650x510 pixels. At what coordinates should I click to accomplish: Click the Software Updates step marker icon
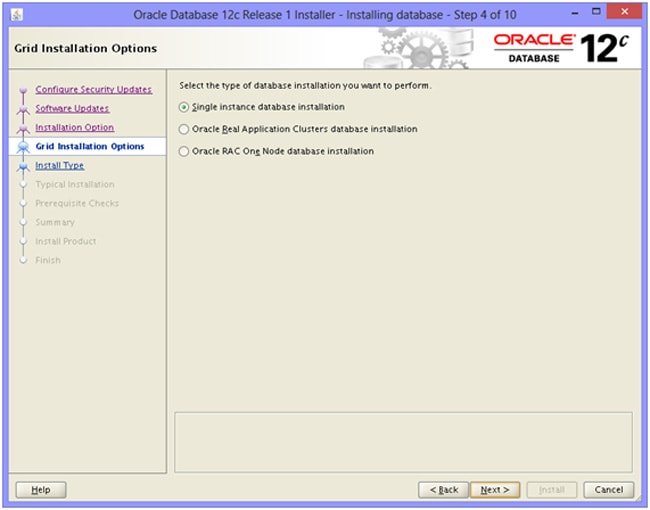23,109
